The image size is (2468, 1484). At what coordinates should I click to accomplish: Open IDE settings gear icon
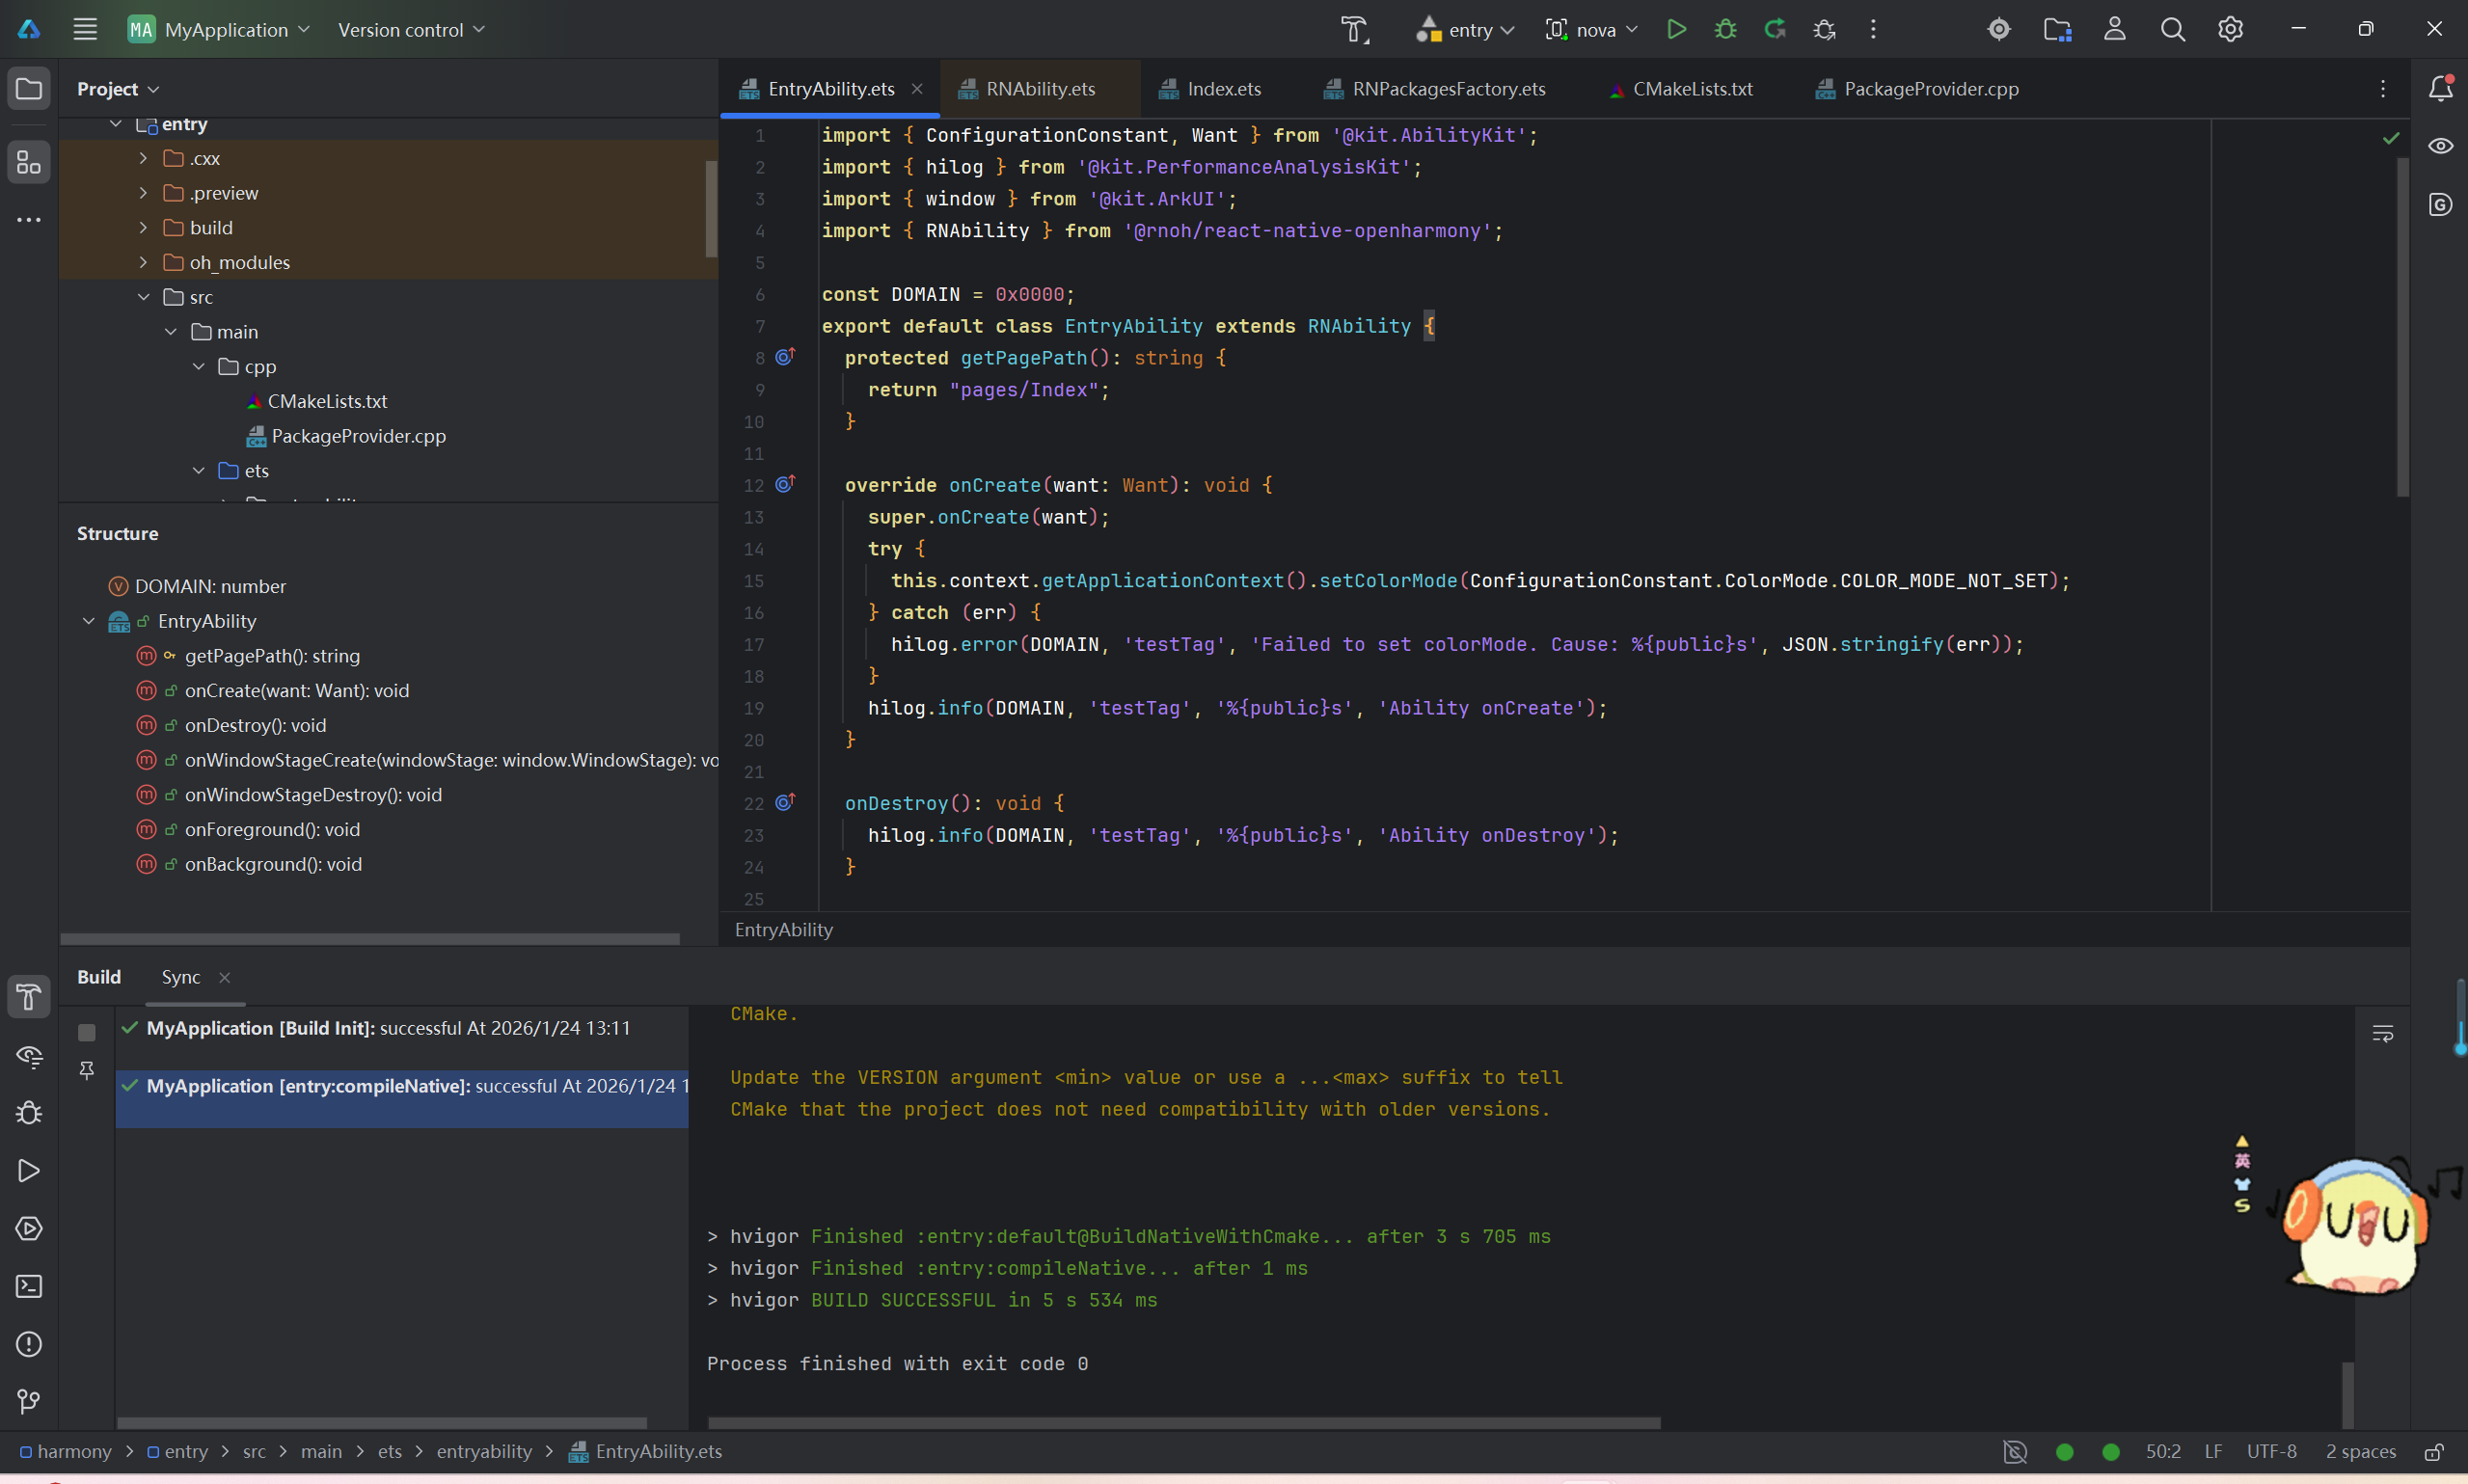tap(2230, 29)
